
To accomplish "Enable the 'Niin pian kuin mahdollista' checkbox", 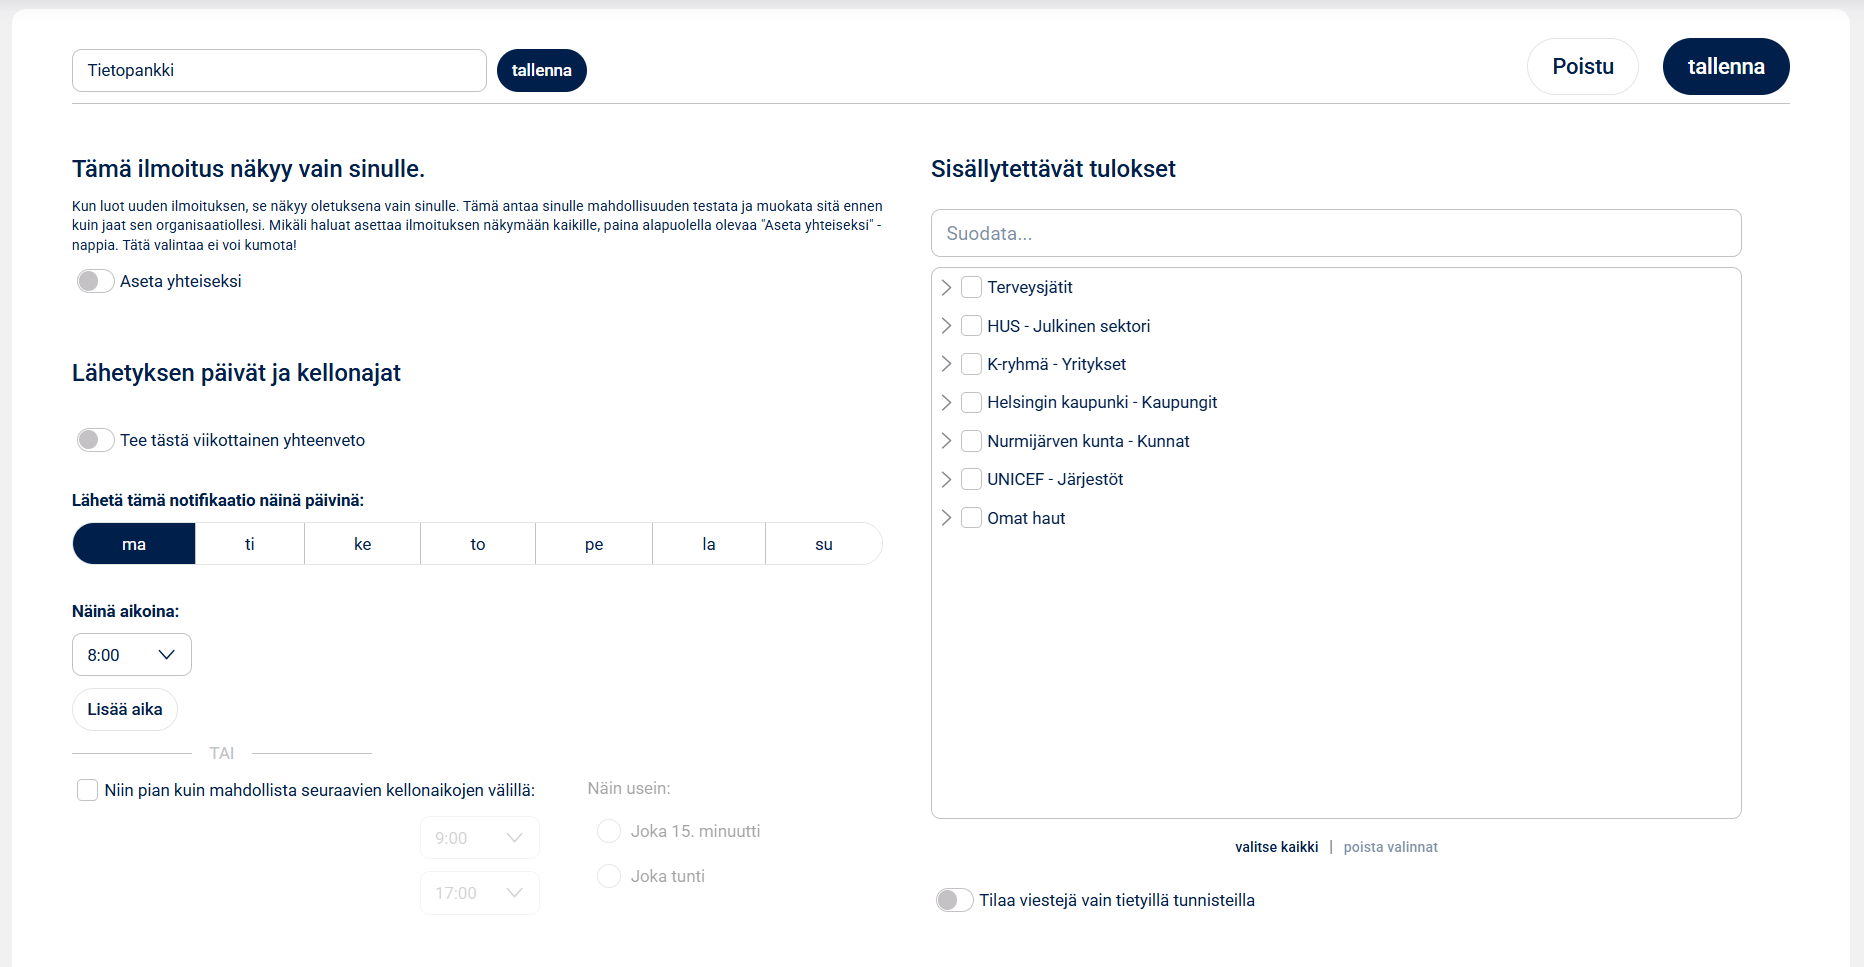I will pyautogui.click(x=88, y=791).
